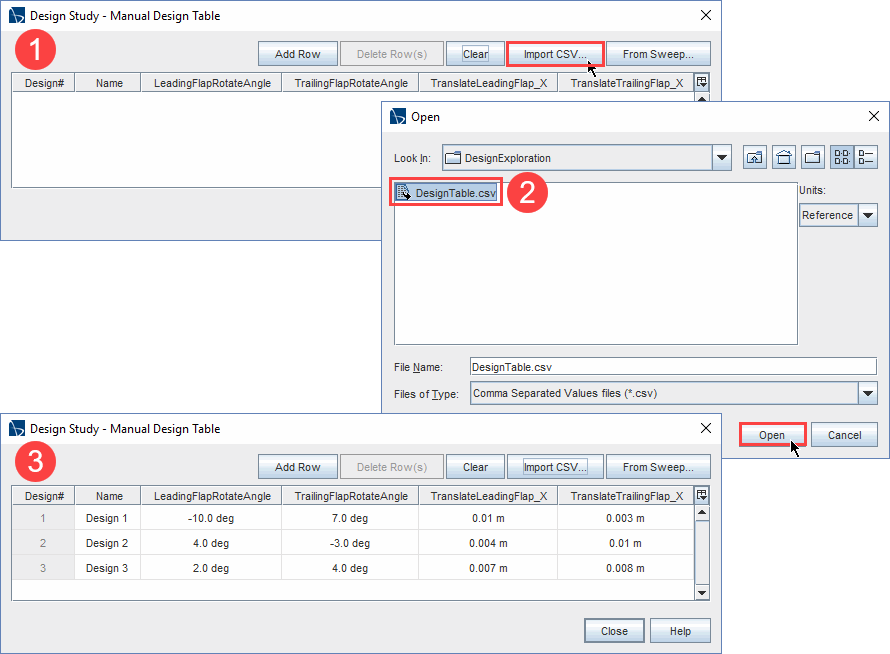
Task: Click the '7.0 deg' cell
Action: 350,518
